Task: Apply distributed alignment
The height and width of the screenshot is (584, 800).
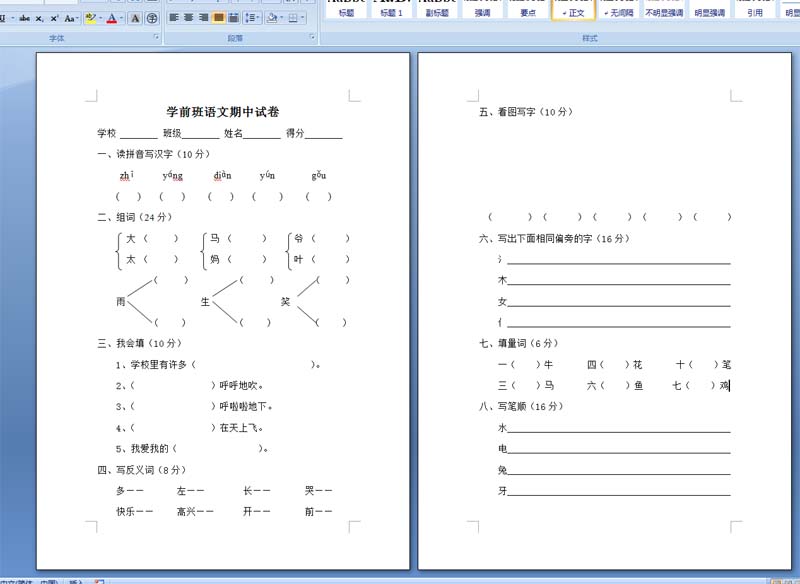Action: point(234,18)
